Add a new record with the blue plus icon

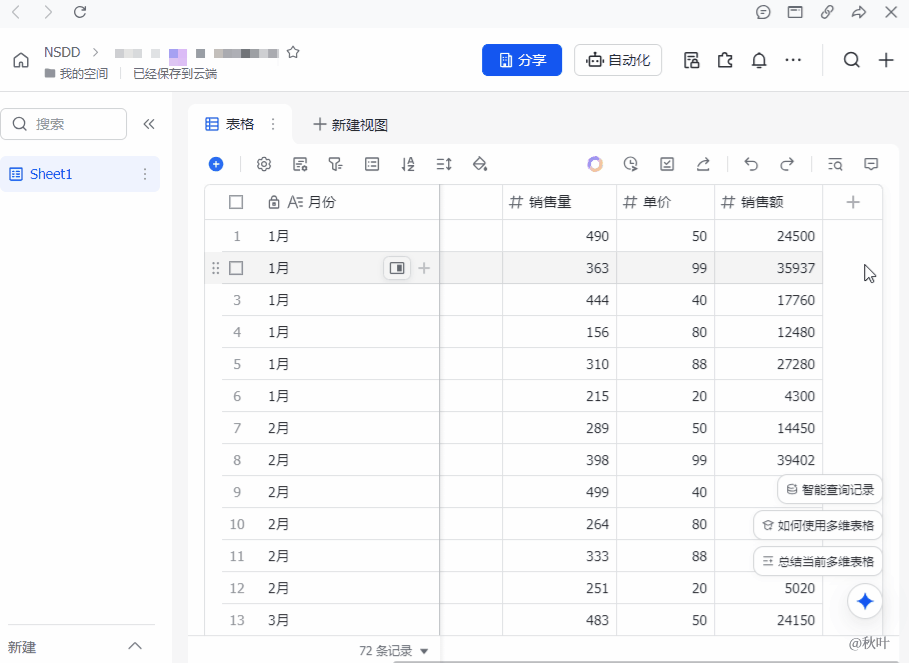216,163
